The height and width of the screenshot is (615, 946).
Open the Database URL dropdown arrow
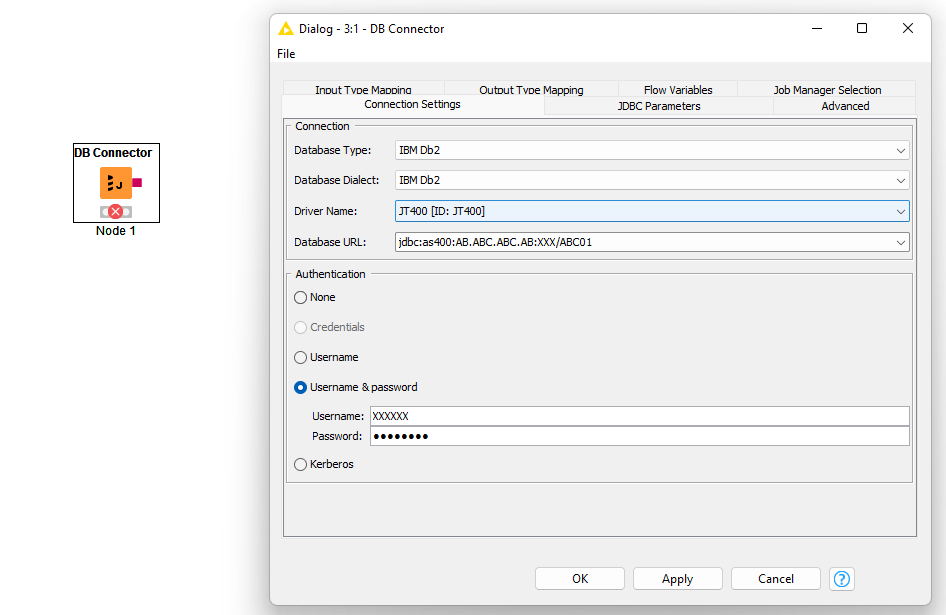point(901,242)
